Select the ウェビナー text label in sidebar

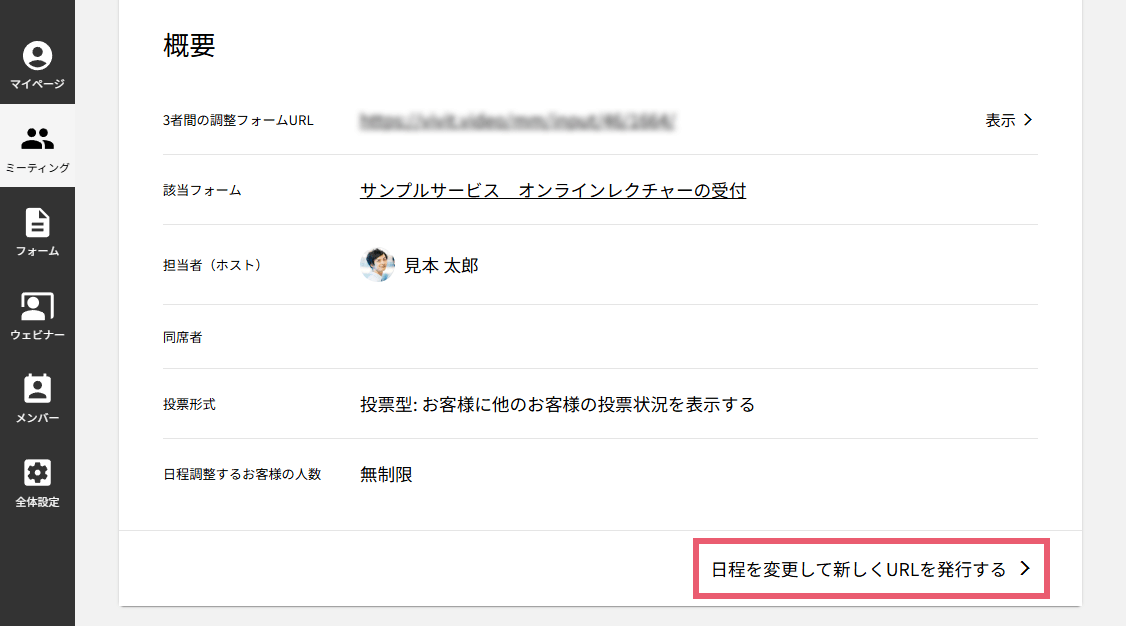tap(37, 335)
